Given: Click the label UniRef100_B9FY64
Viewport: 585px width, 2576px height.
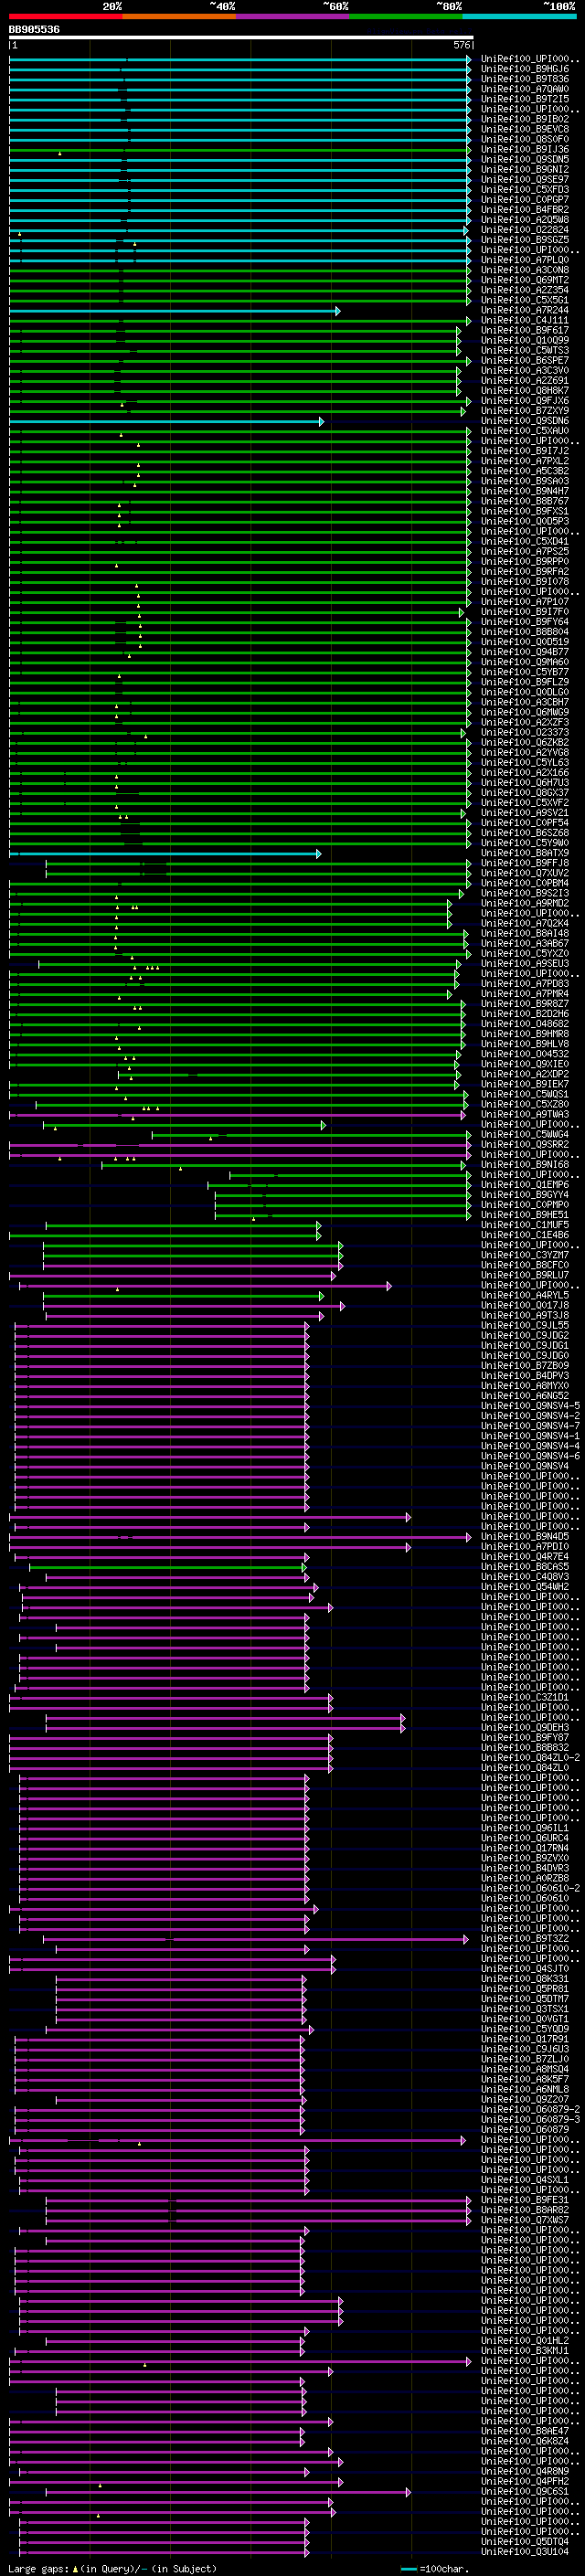Looking at the screenshot, I should [525, 622].
